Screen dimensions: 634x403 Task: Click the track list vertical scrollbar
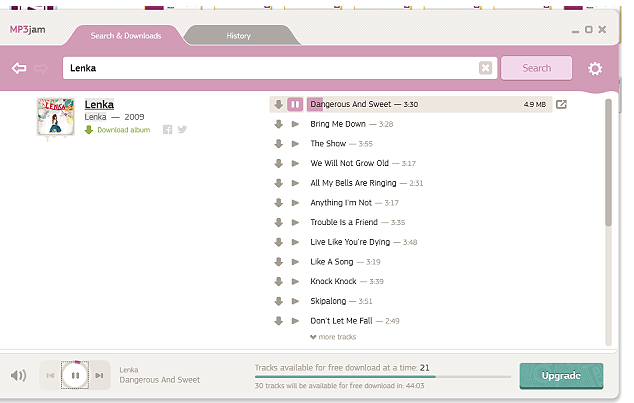click(x=608, y=162)
